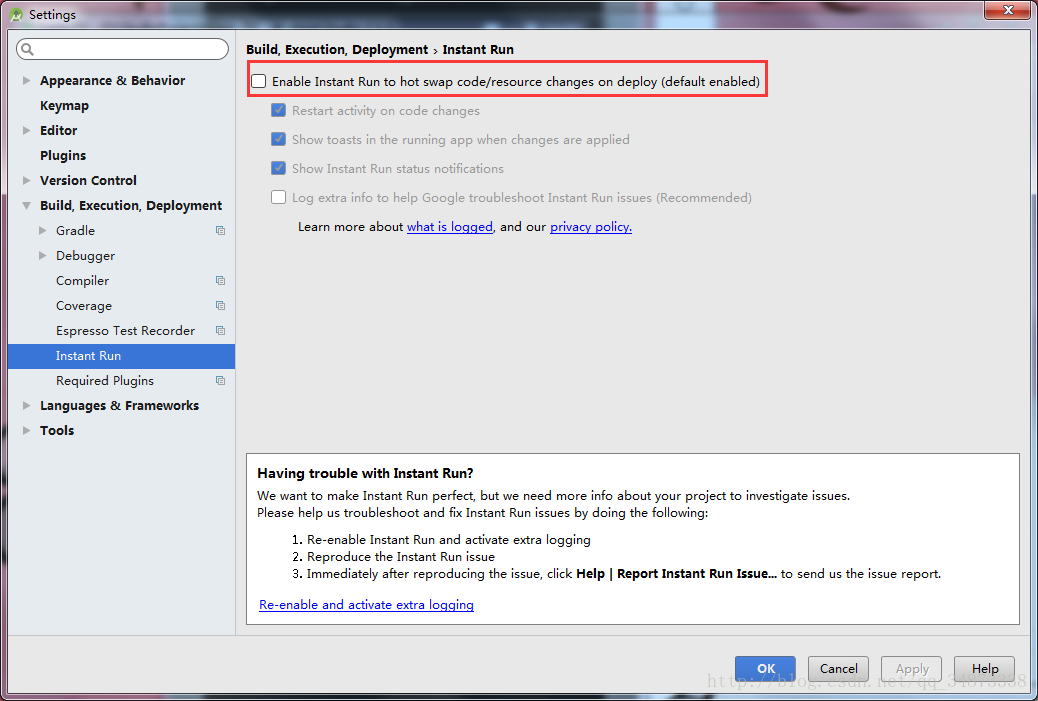Image resolution: width=1038 pixels, height=701 pixels.
Task: Select Version Control label
Action: coord(88,180)
